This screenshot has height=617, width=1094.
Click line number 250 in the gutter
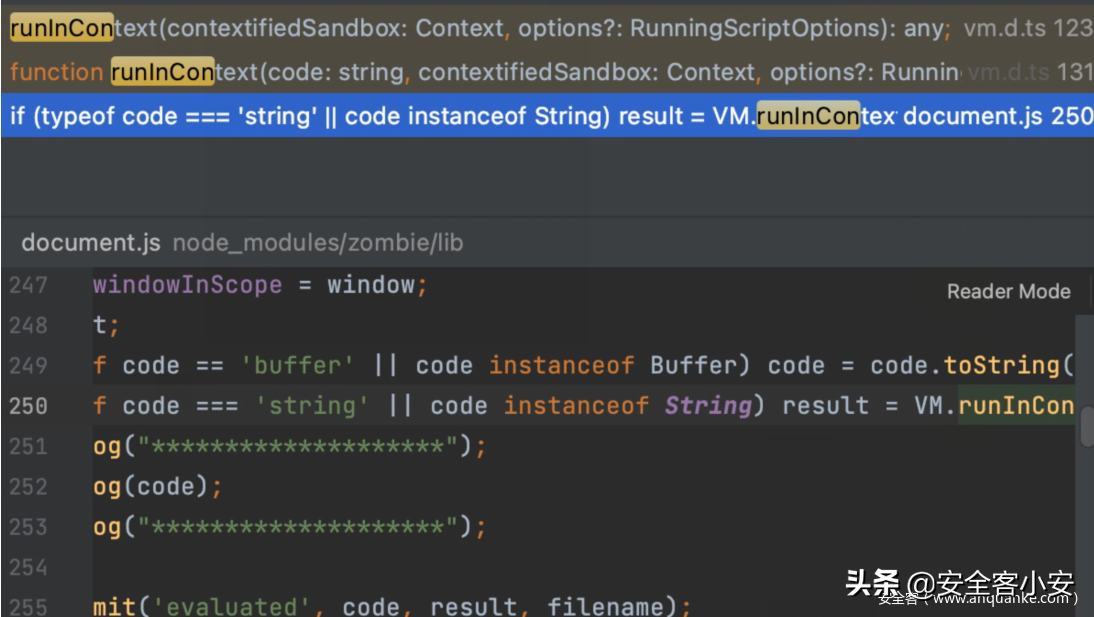(28, 406)
